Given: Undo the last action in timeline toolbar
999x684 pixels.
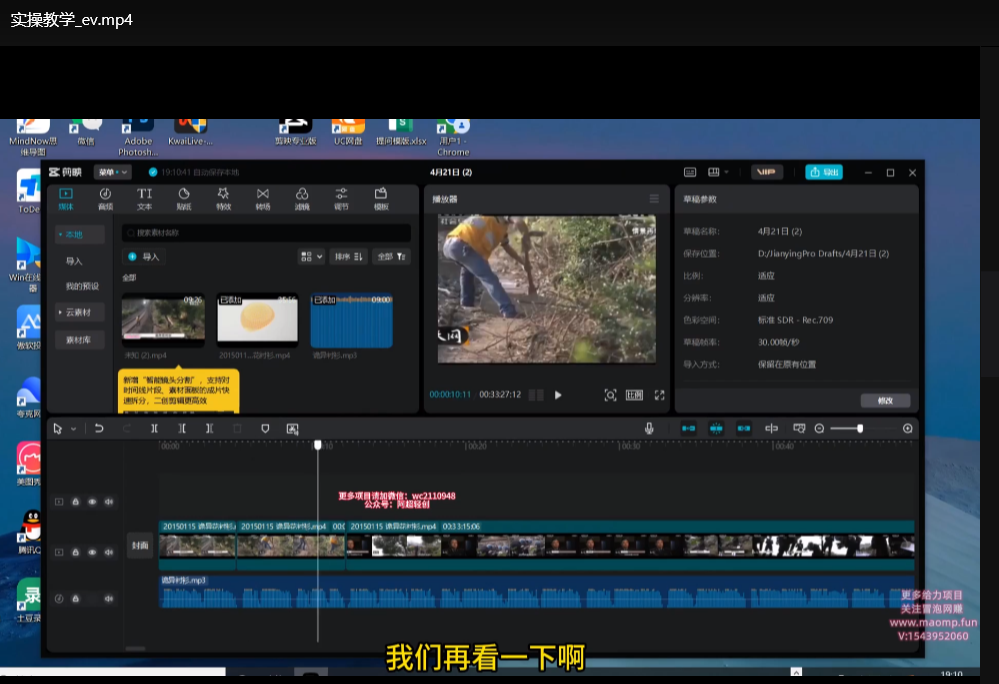Looking at the screenshot, I should tap(99, 429).
